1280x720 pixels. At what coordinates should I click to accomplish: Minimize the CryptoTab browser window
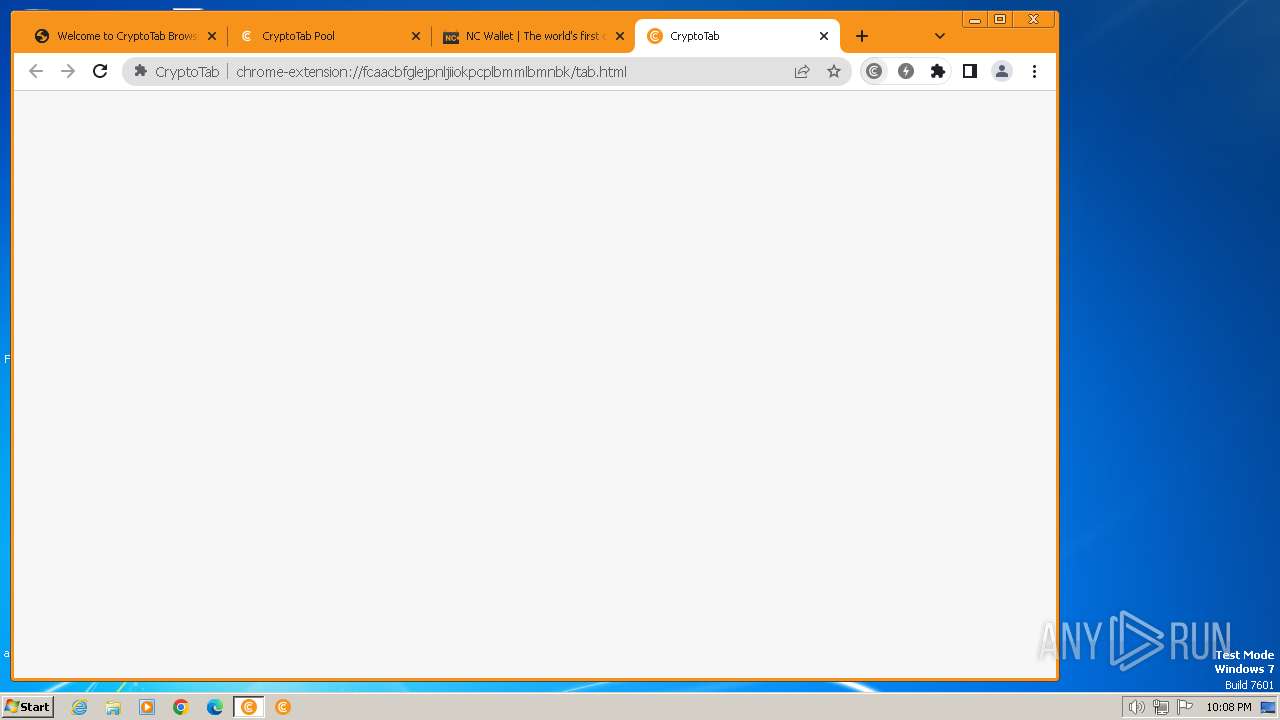pos(975,19)
